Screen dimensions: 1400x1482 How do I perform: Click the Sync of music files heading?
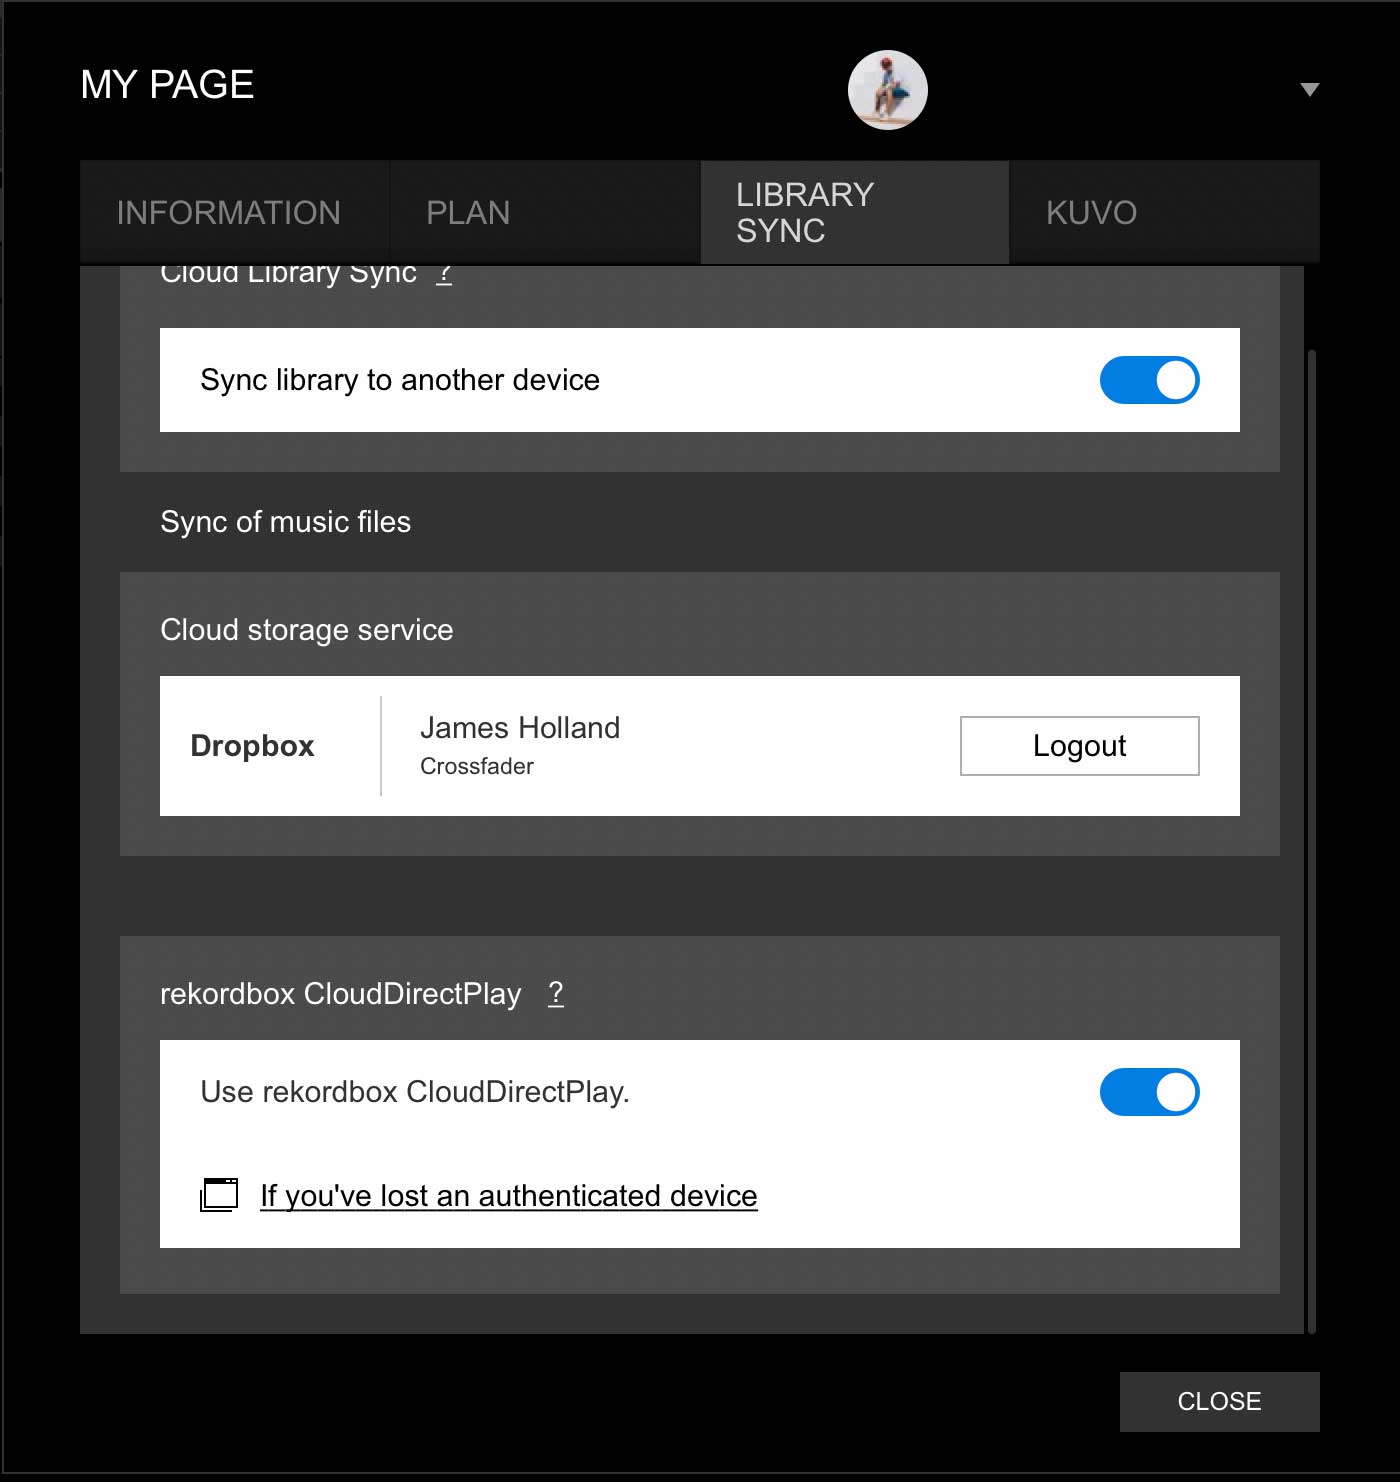[x=286, y=522]
